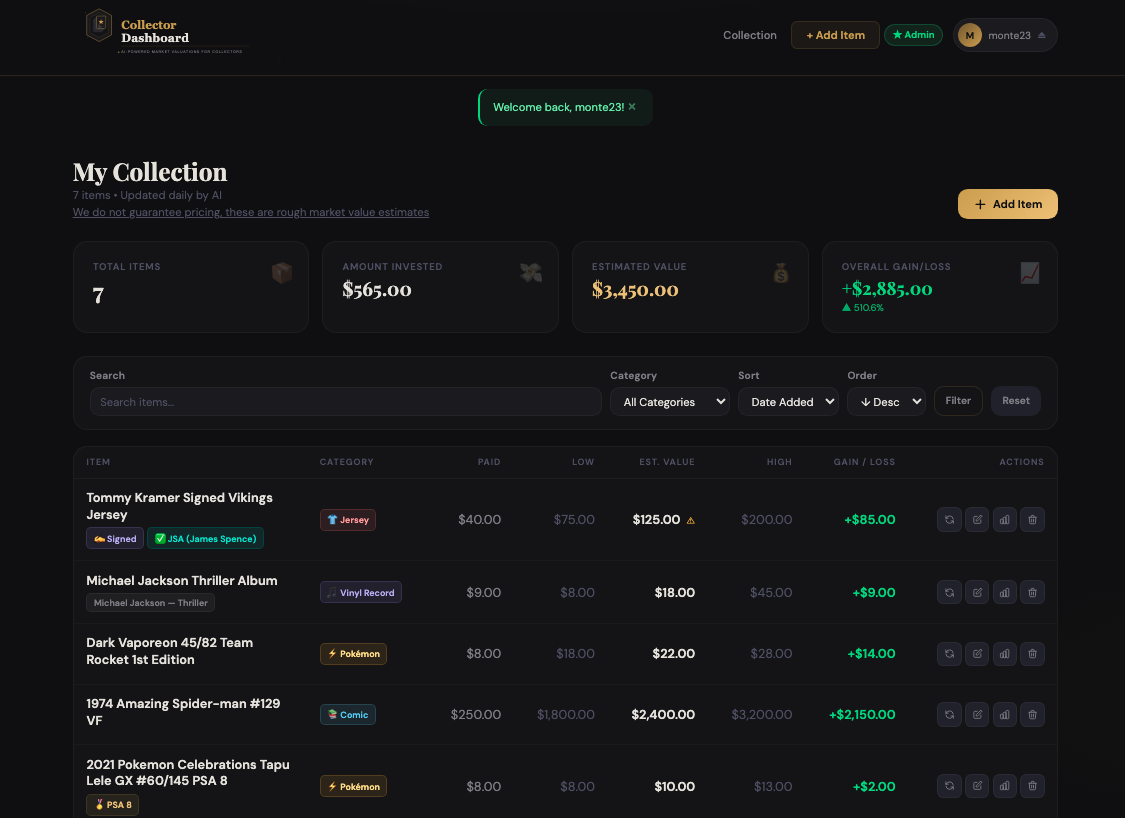Open the Dark Vaporeon 45/82 Team Rocket title
1125x818 pixels.
(169, 651)
